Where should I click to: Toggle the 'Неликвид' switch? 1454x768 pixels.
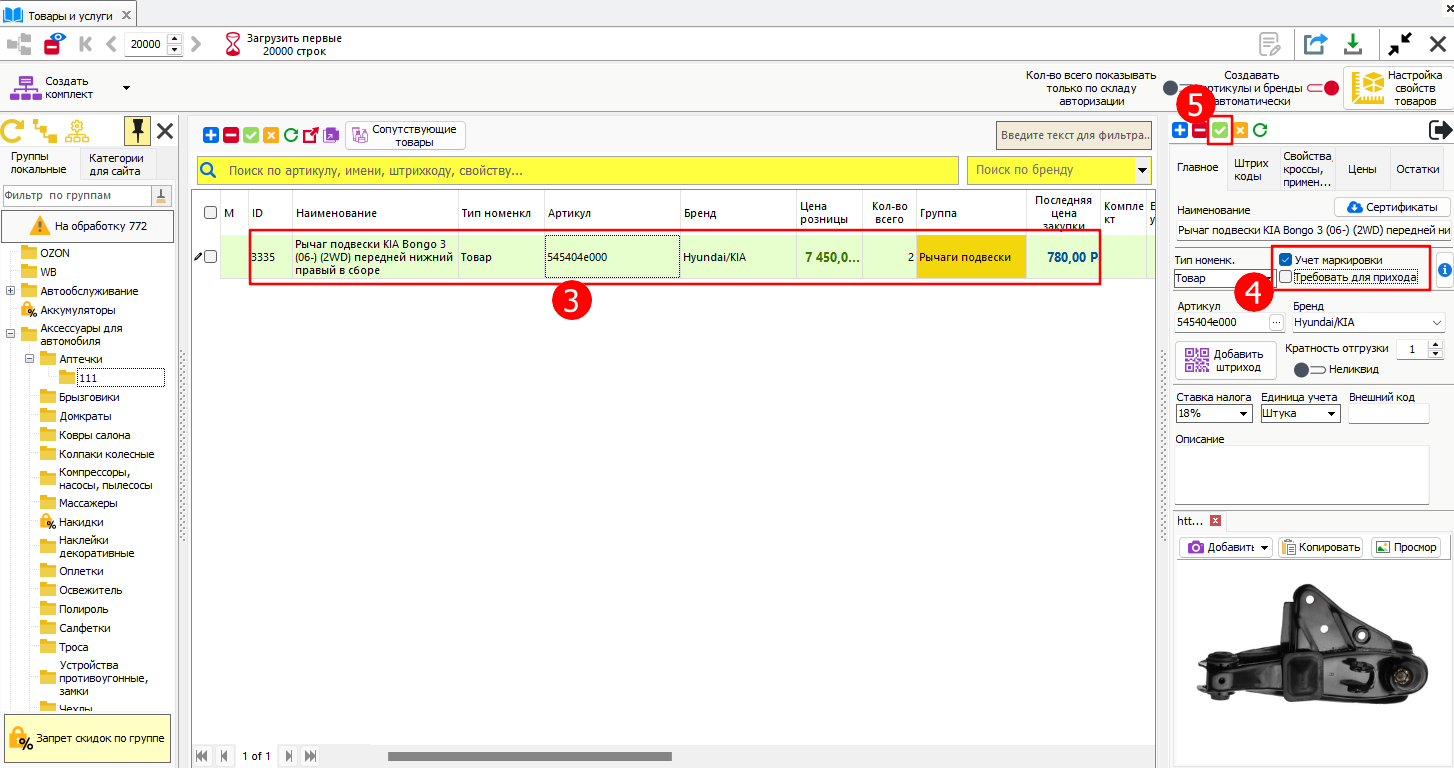1309,370
